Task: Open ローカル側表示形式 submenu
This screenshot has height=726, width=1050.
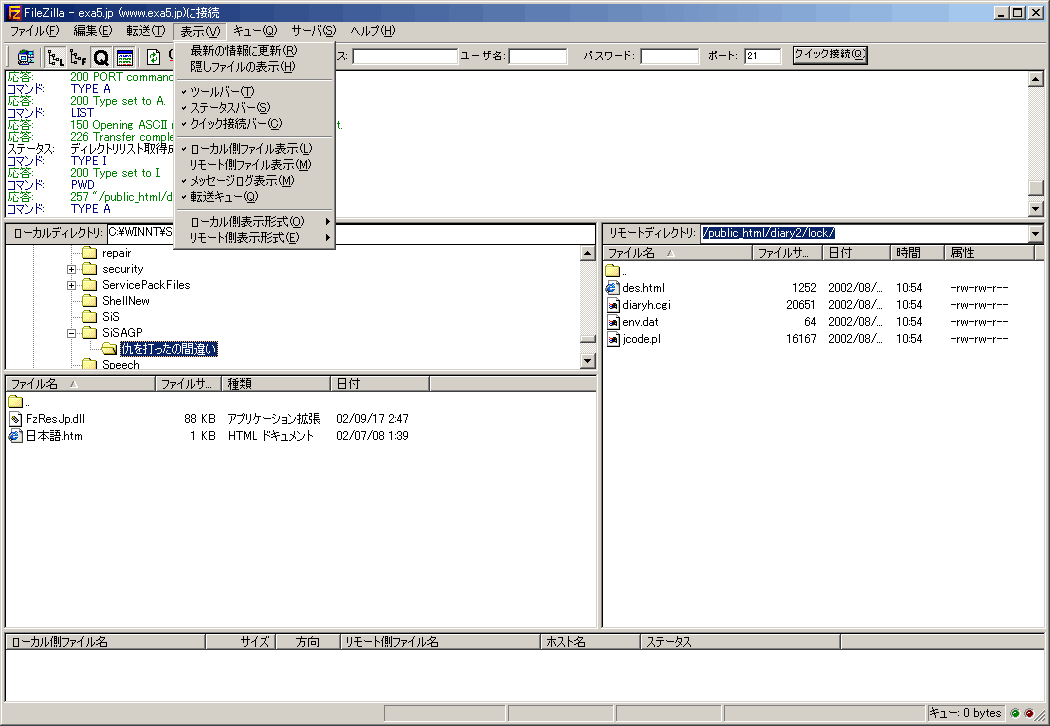Action: (x=254, y=222)
